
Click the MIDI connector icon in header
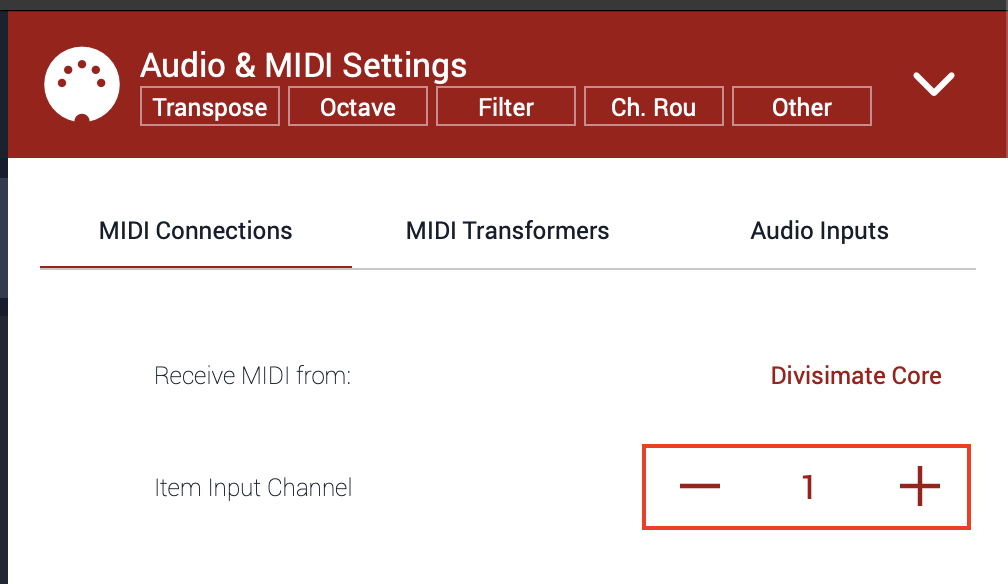(82, 84)
